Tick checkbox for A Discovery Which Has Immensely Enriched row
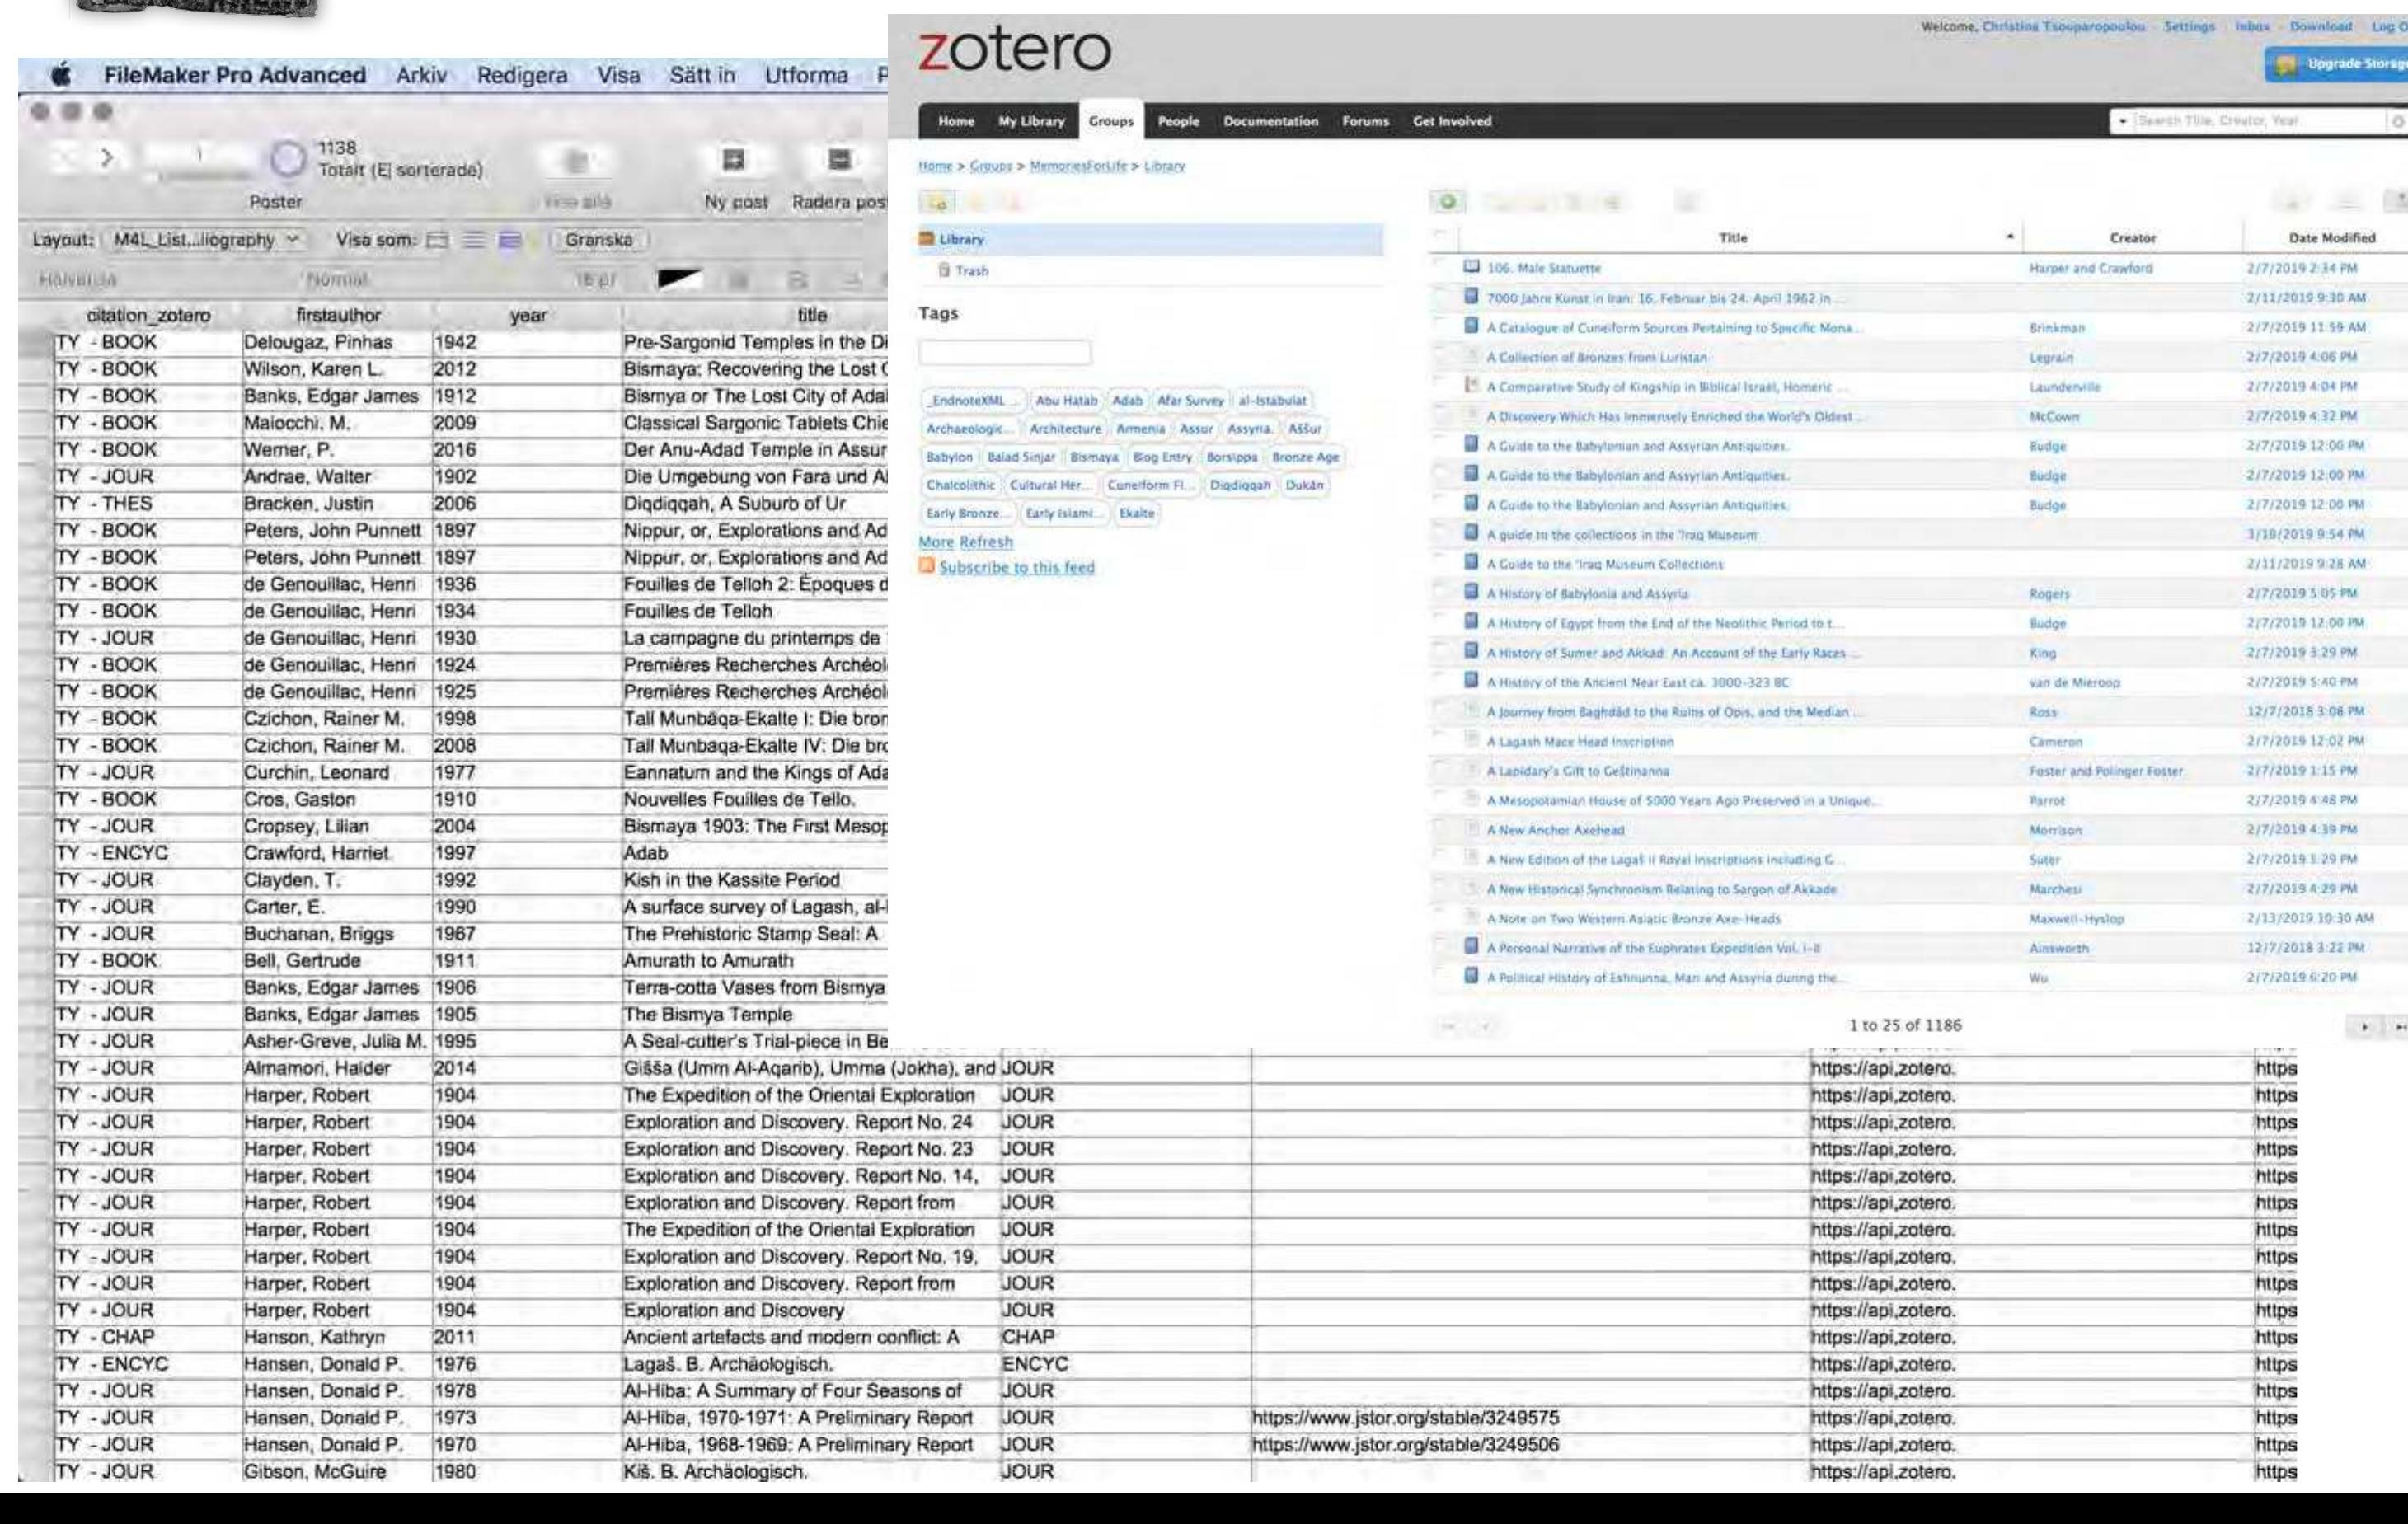2408x1524 pixels. coord(1440,413)
